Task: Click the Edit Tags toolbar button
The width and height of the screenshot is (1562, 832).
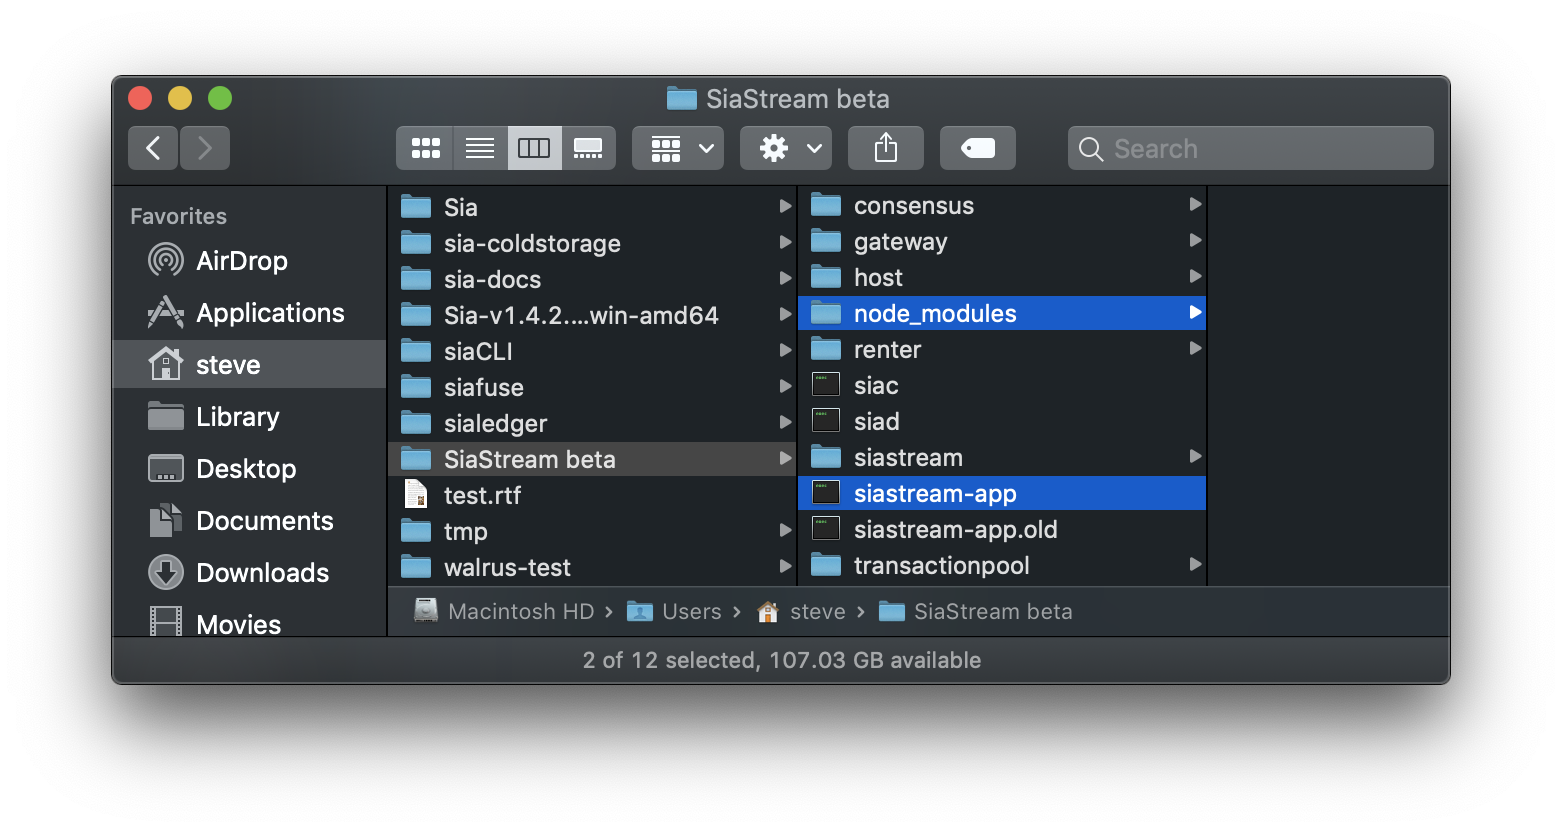Action: (x=978, y=148)
